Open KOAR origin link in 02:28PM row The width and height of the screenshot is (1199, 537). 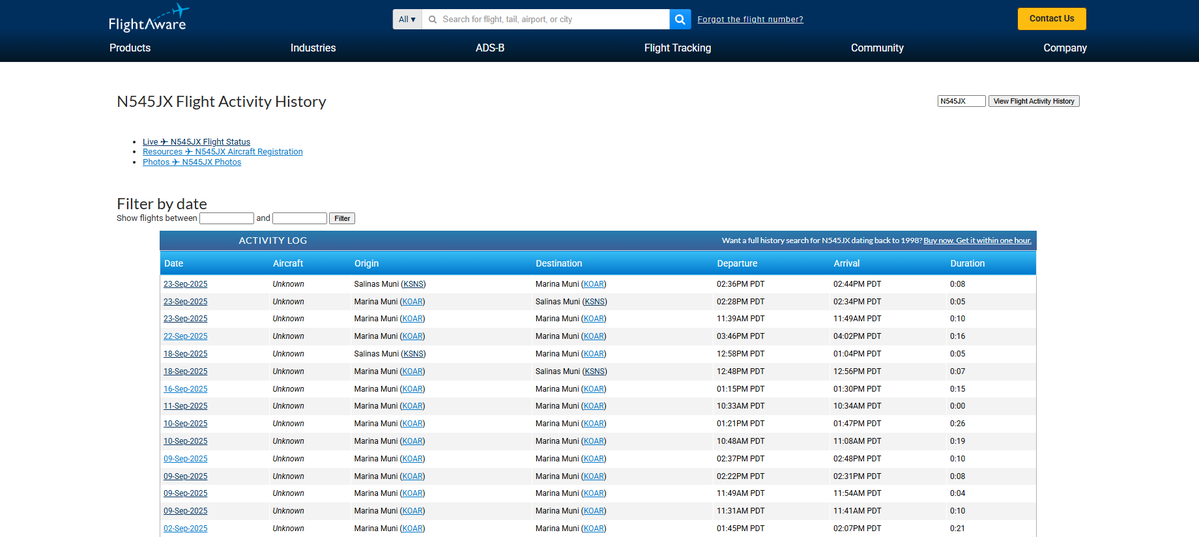click(413, 301)
